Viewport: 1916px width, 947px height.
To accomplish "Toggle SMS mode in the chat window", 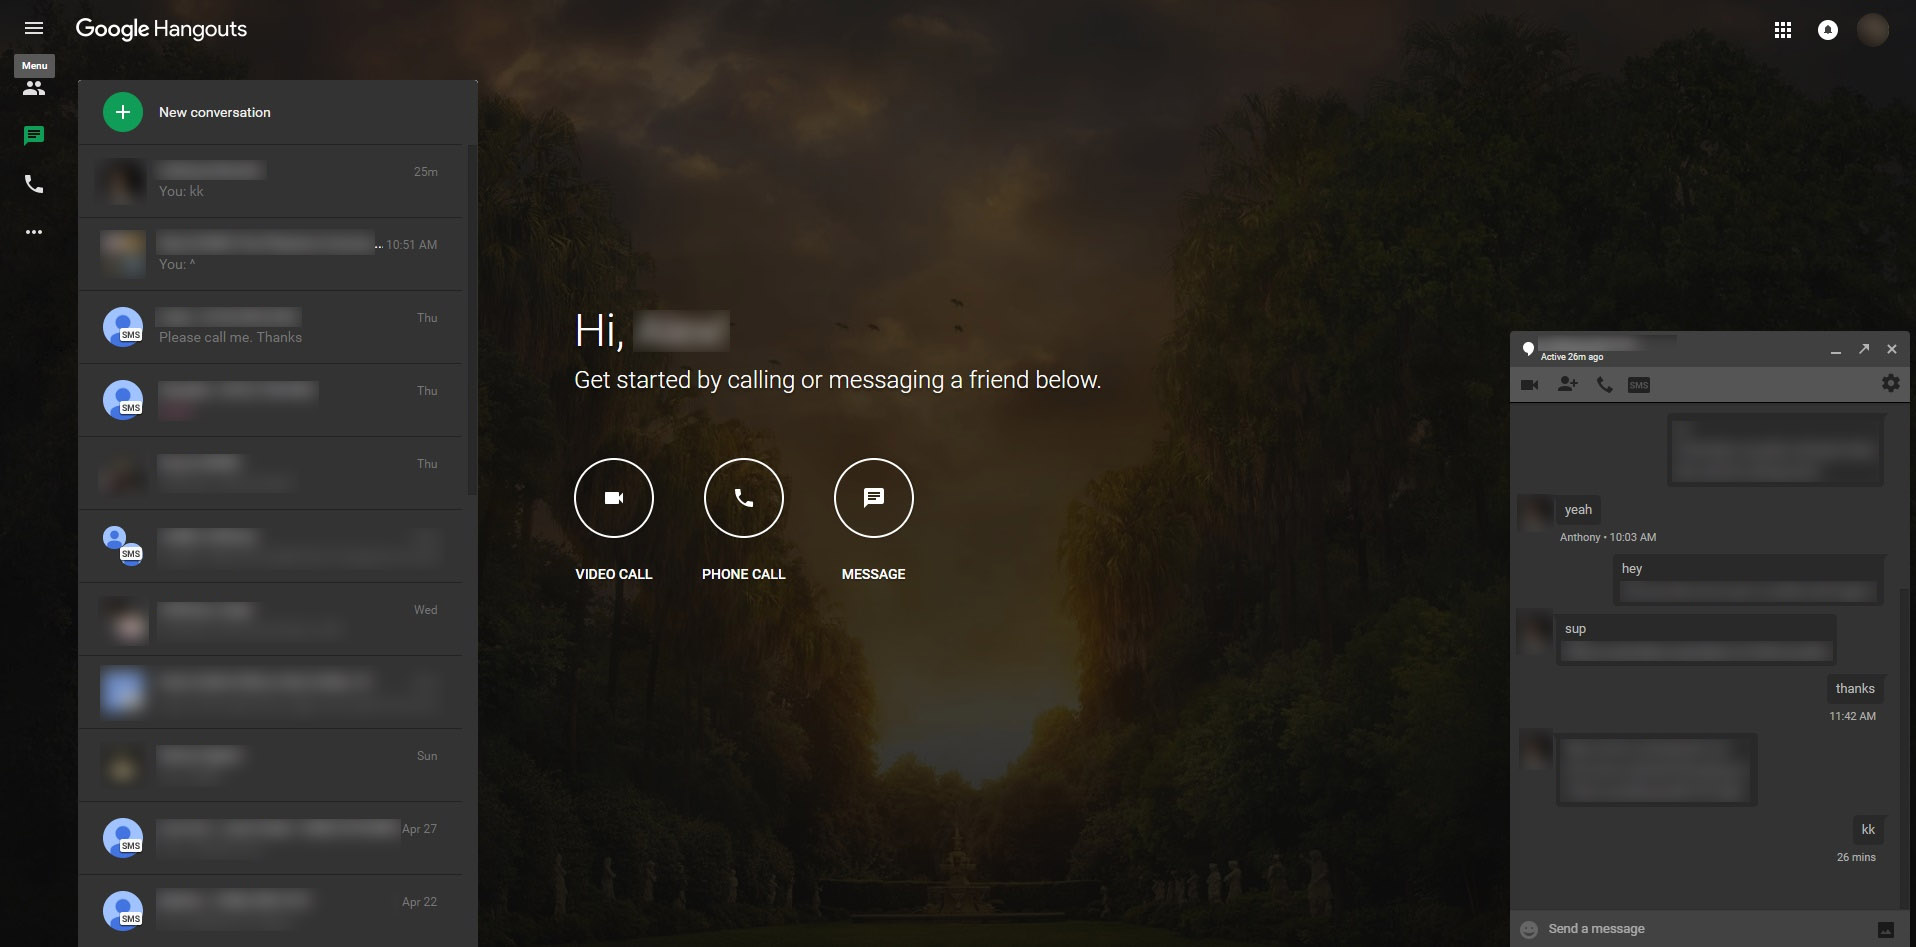I will point(1640,384).
